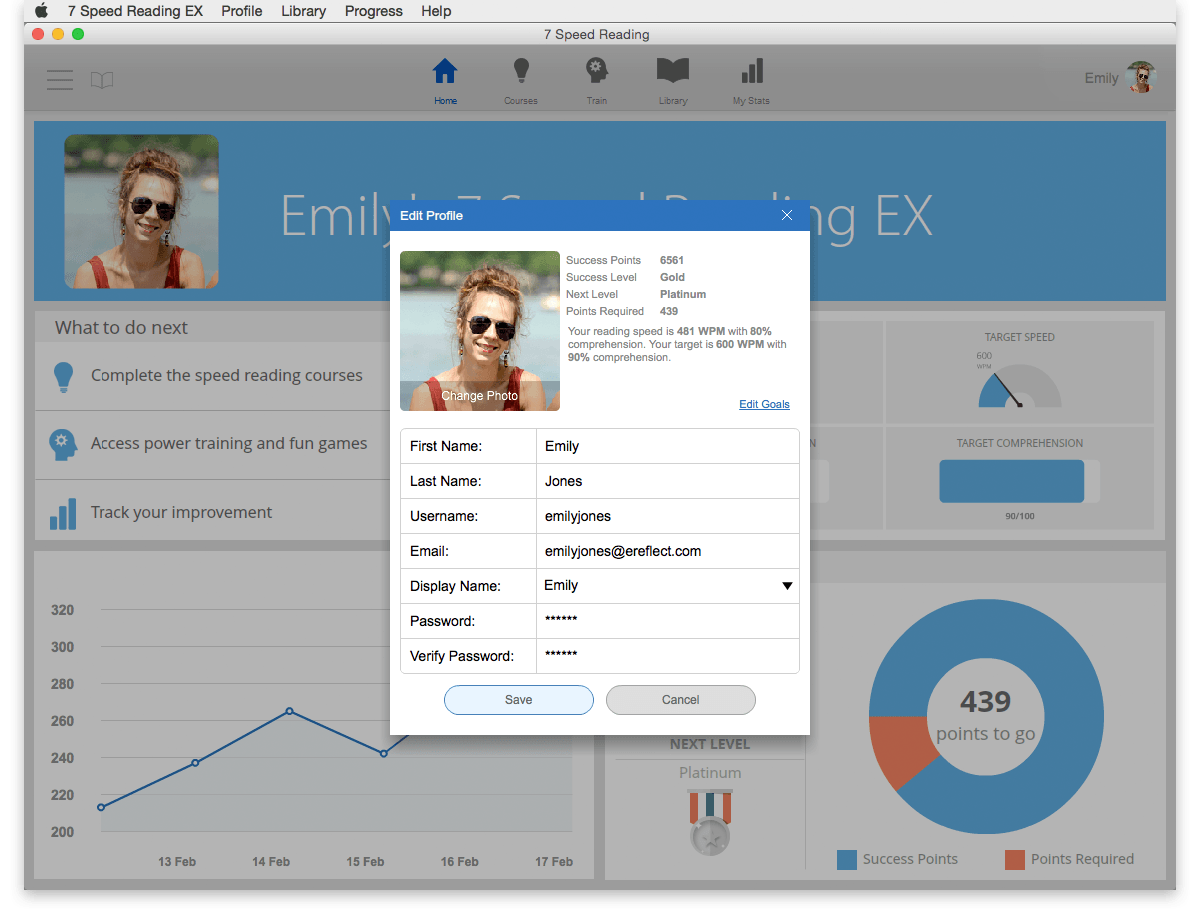Open the Progress menu in menu bar

click(x=374, y=11)
